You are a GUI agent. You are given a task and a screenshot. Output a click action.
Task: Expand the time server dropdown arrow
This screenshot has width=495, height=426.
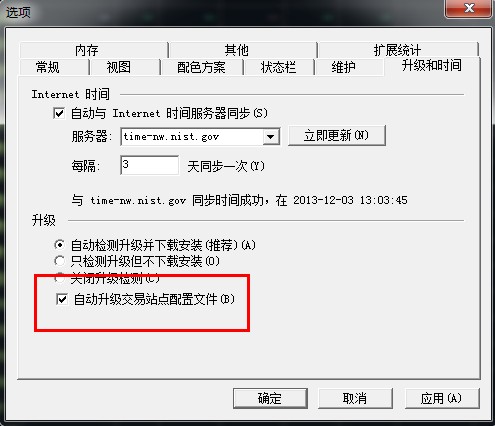[271, 137]
